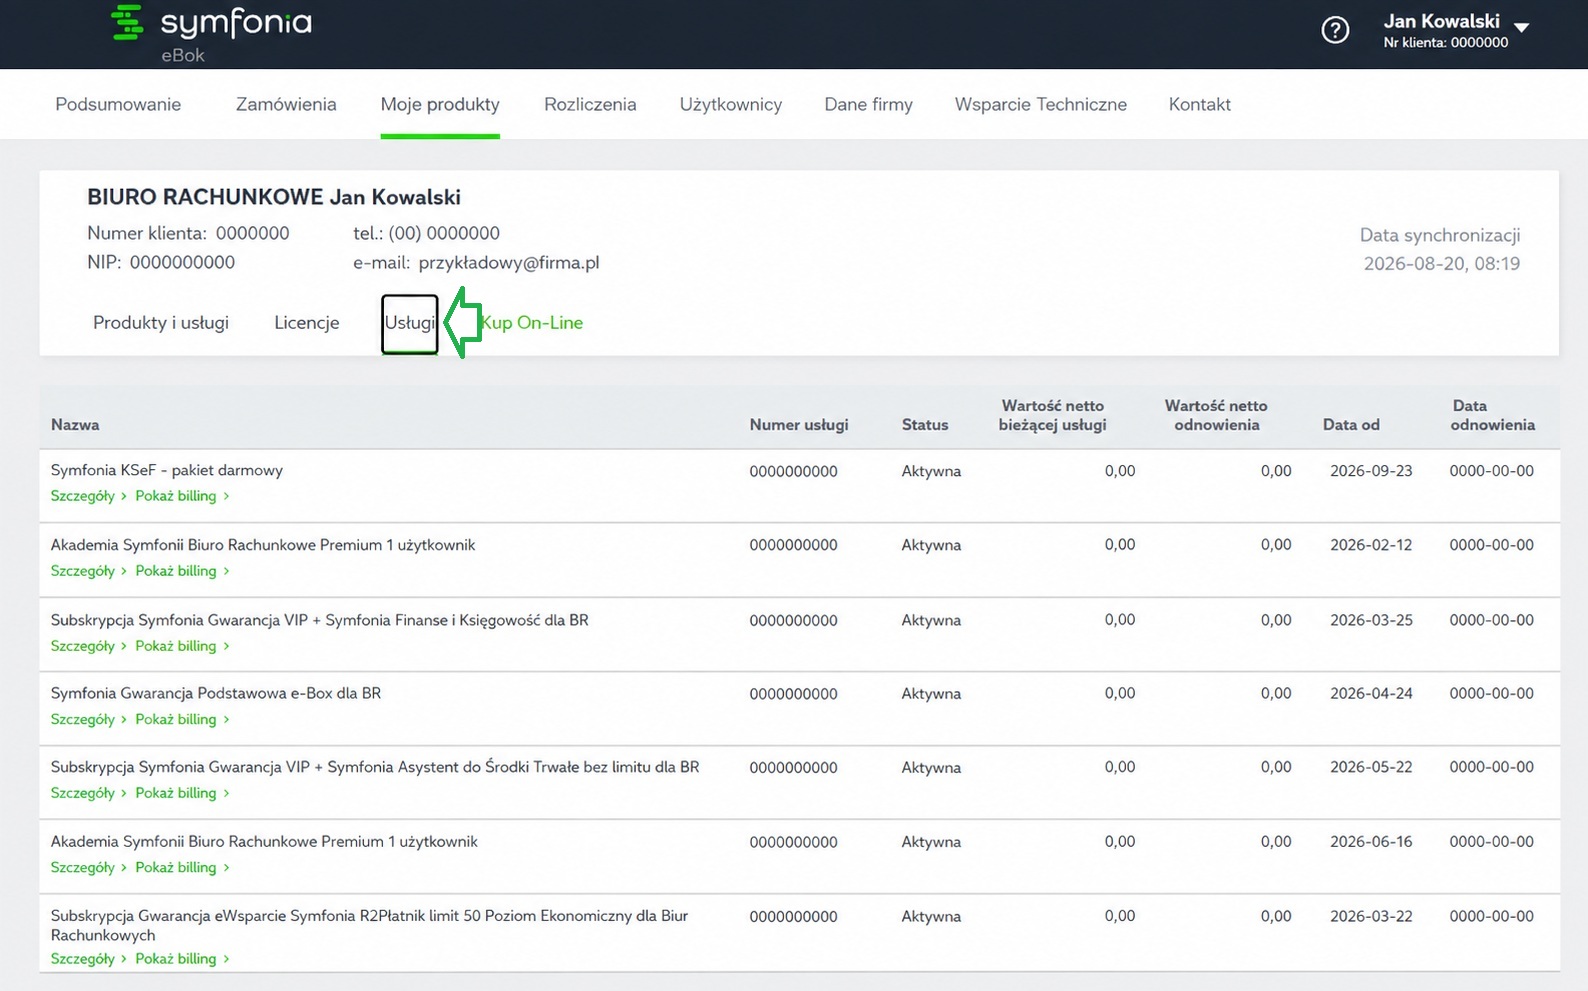Click the help question mark icon
Image resolution: width=1588 pixels, height=991 pixels.
(1335, 31)
